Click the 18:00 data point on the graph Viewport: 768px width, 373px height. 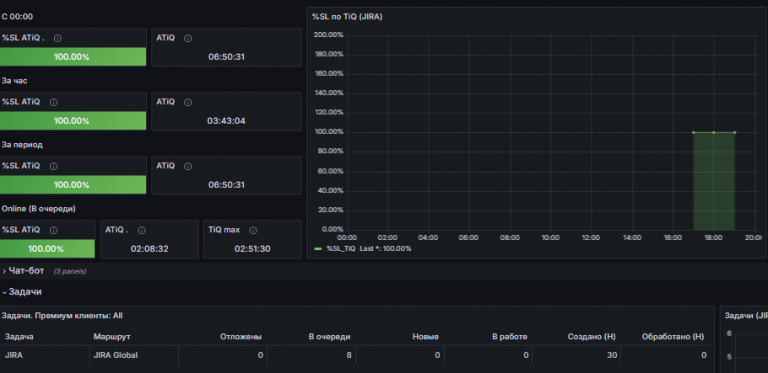tap(713, 132)
